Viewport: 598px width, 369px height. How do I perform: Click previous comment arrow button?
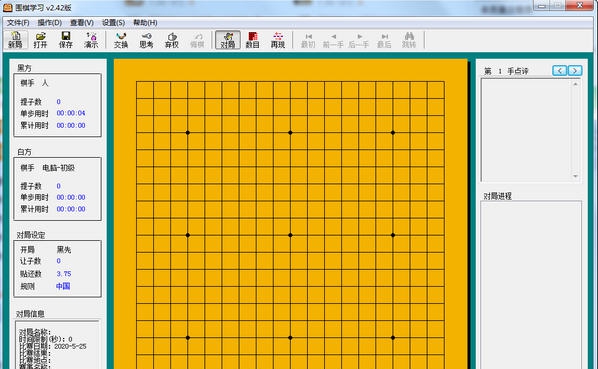559,71
